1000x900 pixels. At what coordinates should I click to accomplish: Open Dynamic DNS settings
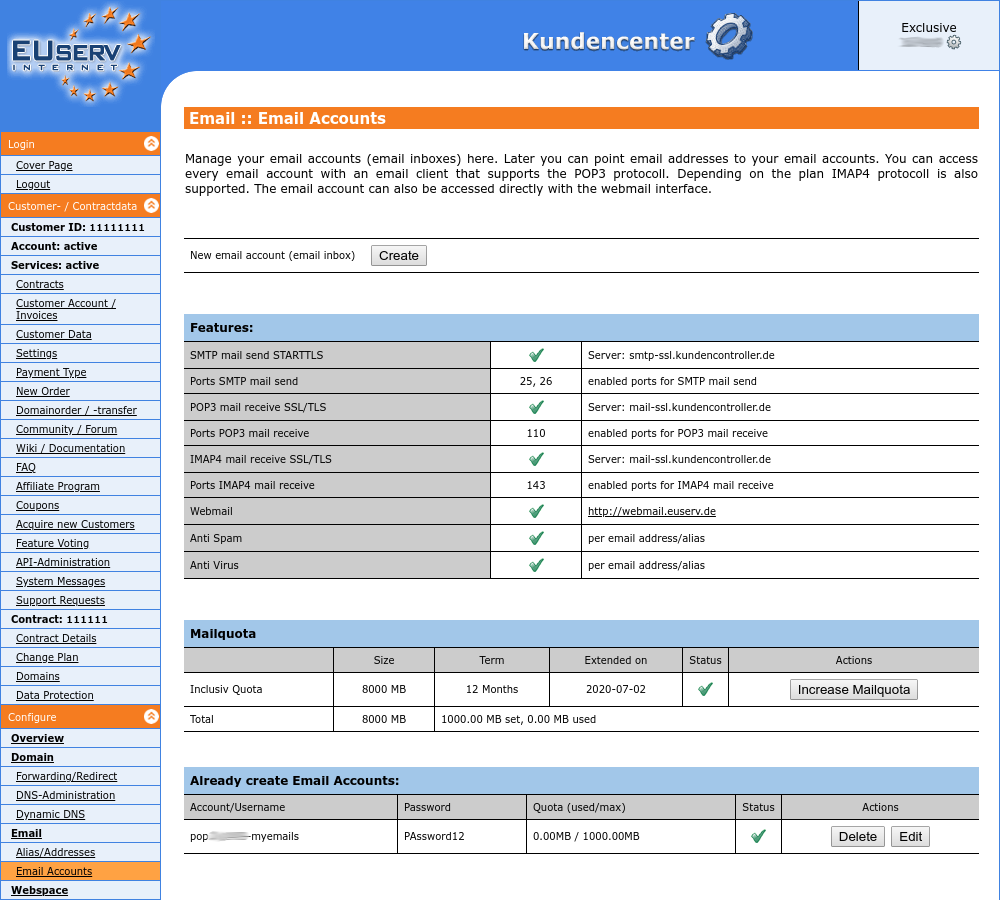pyautogui.click(x=50, y=814)
